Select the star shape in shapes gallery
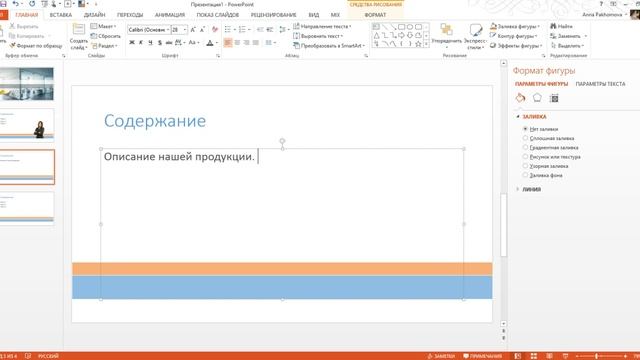 tap(418, 44)
